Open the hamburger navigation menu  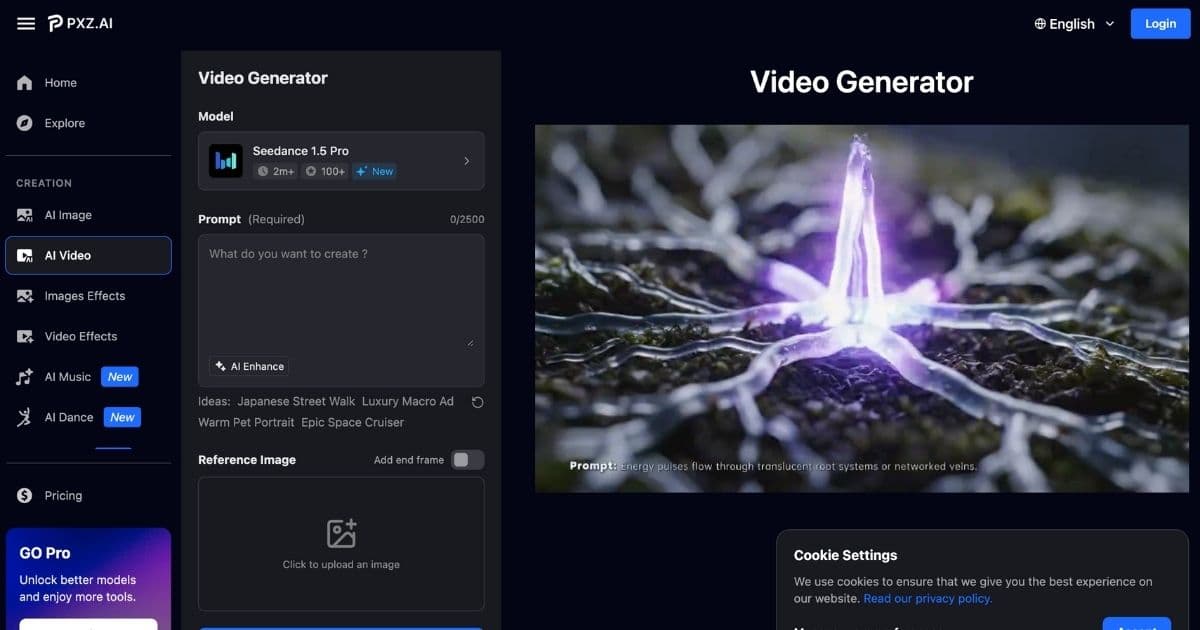pos(26,23)
